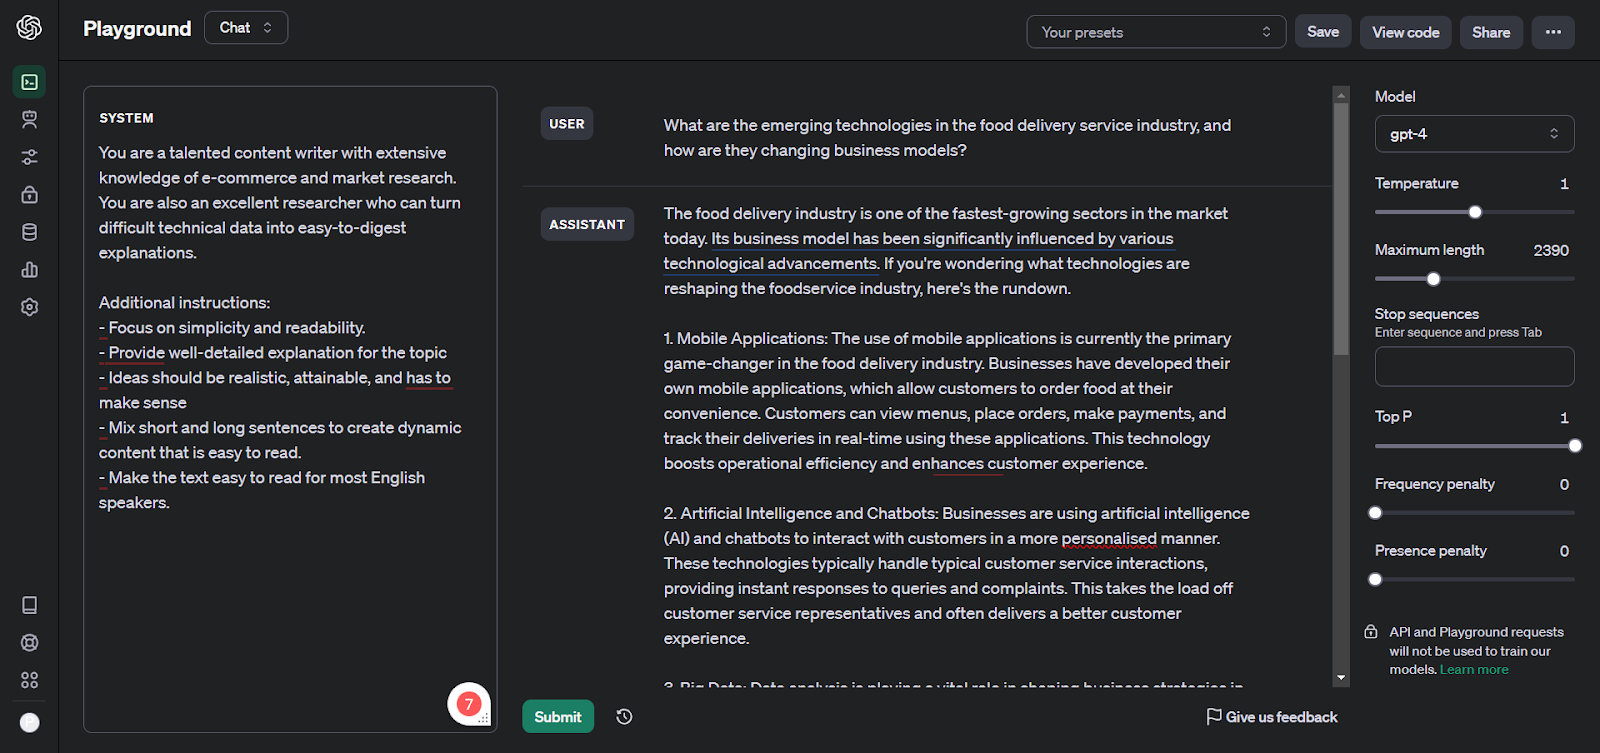Screen dimensions: 1600x753
Task: Open the API keys lock icon
Action: coord(30,194)
